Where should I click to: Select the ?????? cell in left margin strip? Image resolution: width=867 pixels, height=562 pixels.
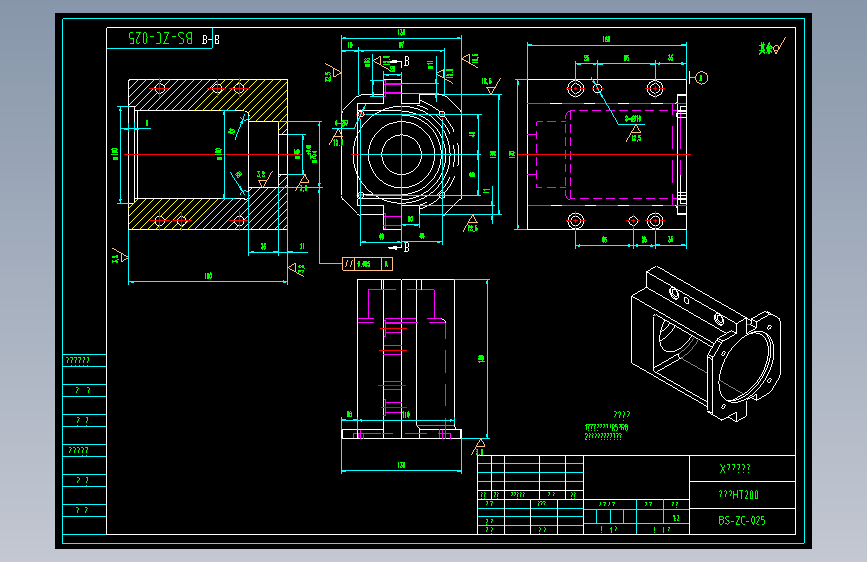click(85, 361)
